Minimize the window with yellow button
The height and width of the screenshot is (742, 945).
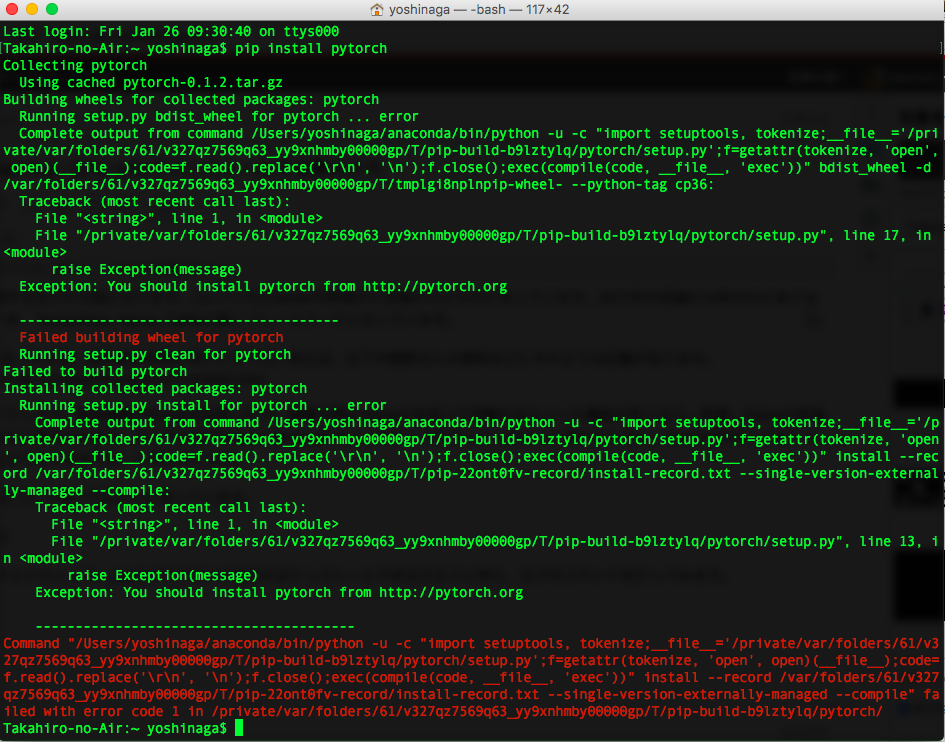(x=32, y=9)
